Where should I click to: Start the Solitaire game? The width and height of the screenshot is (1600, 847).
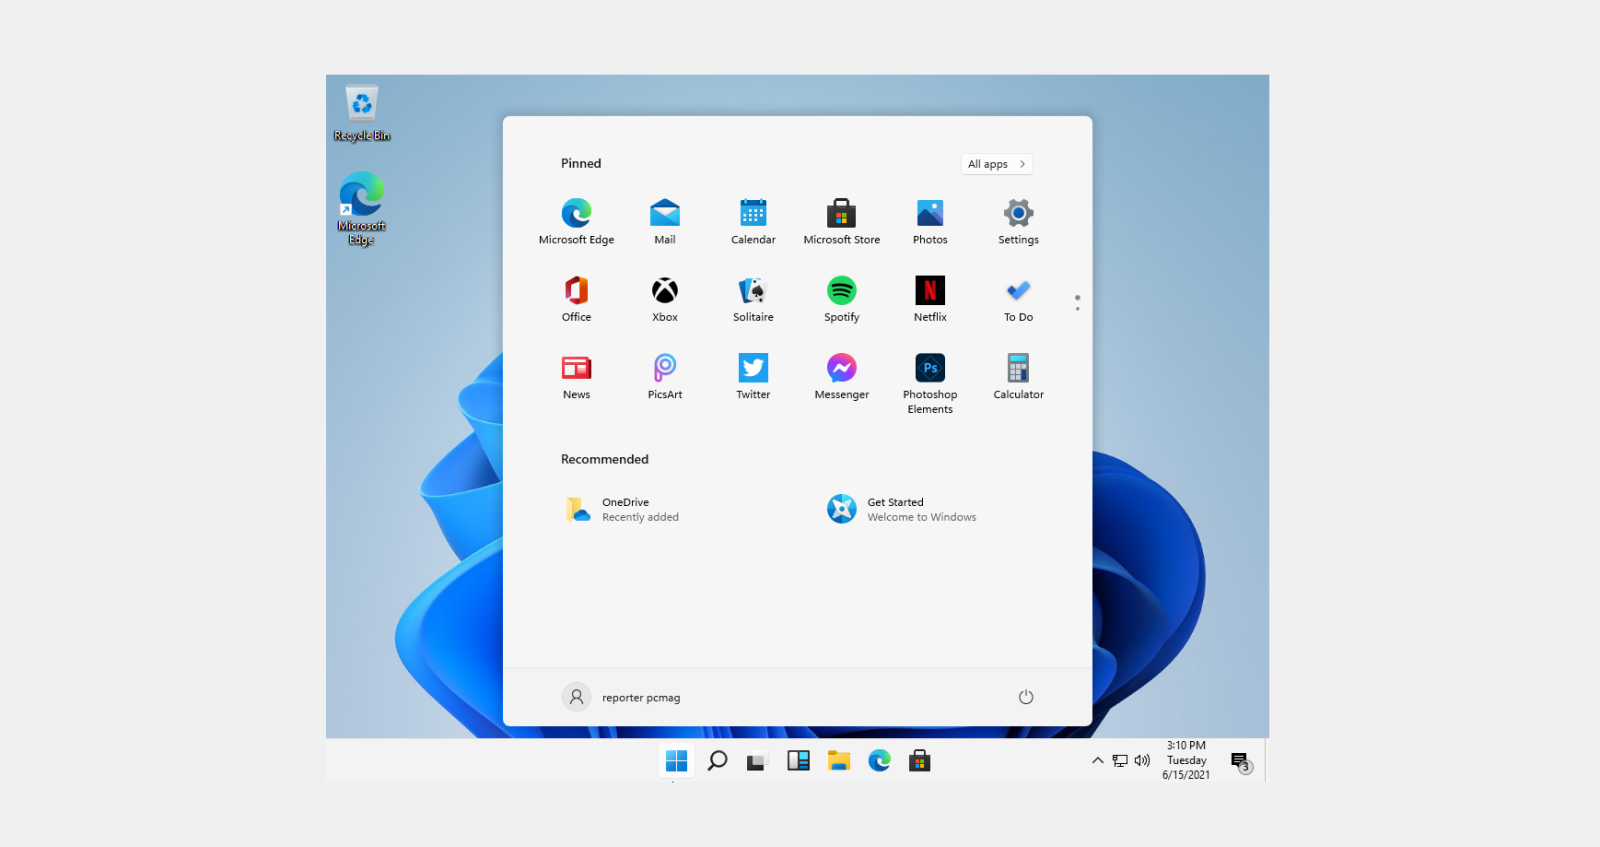(x=753, y=299)
